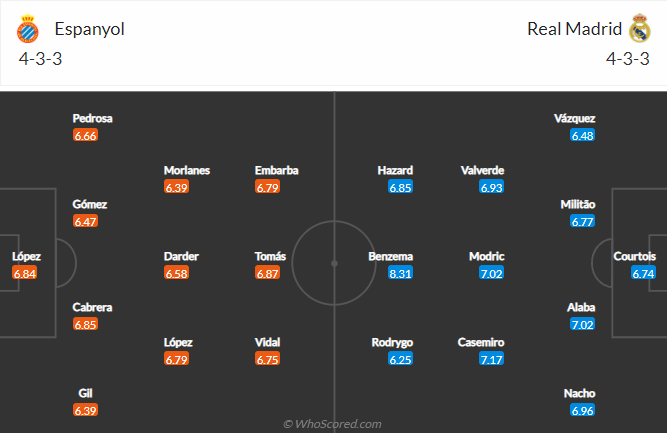Select player Embarba on the pitch
The width and height of the screenshot is (667, 433).
click(x=276, y=171)
